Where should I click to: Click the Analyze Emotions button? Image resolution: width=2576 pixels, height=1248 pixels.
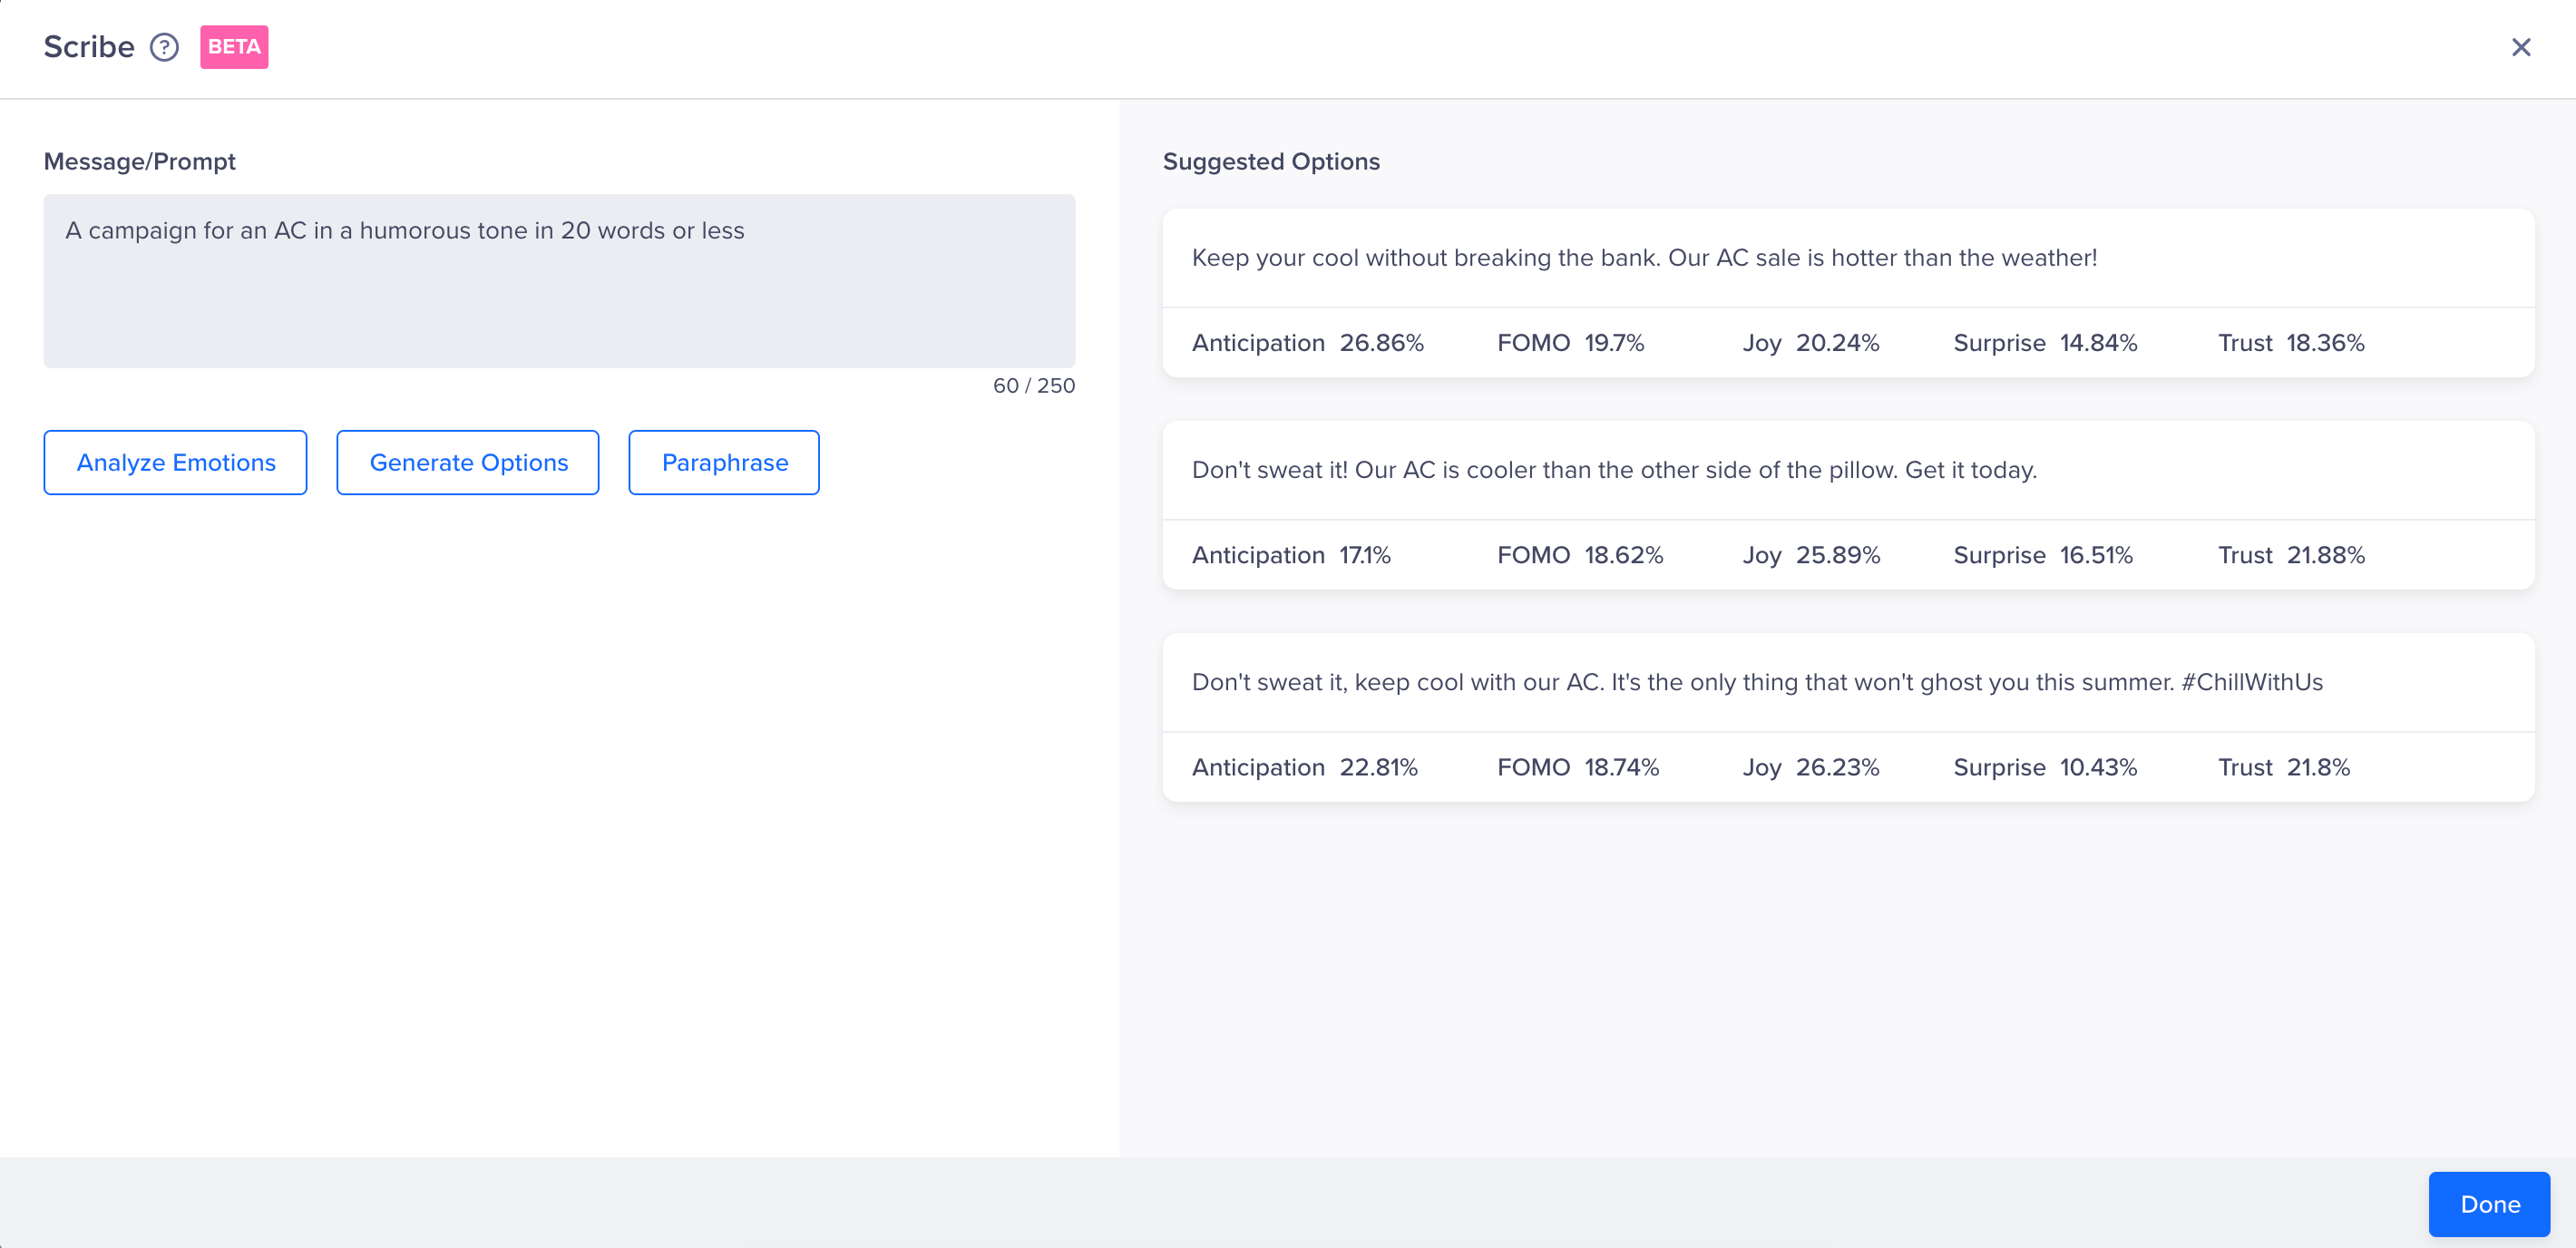tap(175, 462)
